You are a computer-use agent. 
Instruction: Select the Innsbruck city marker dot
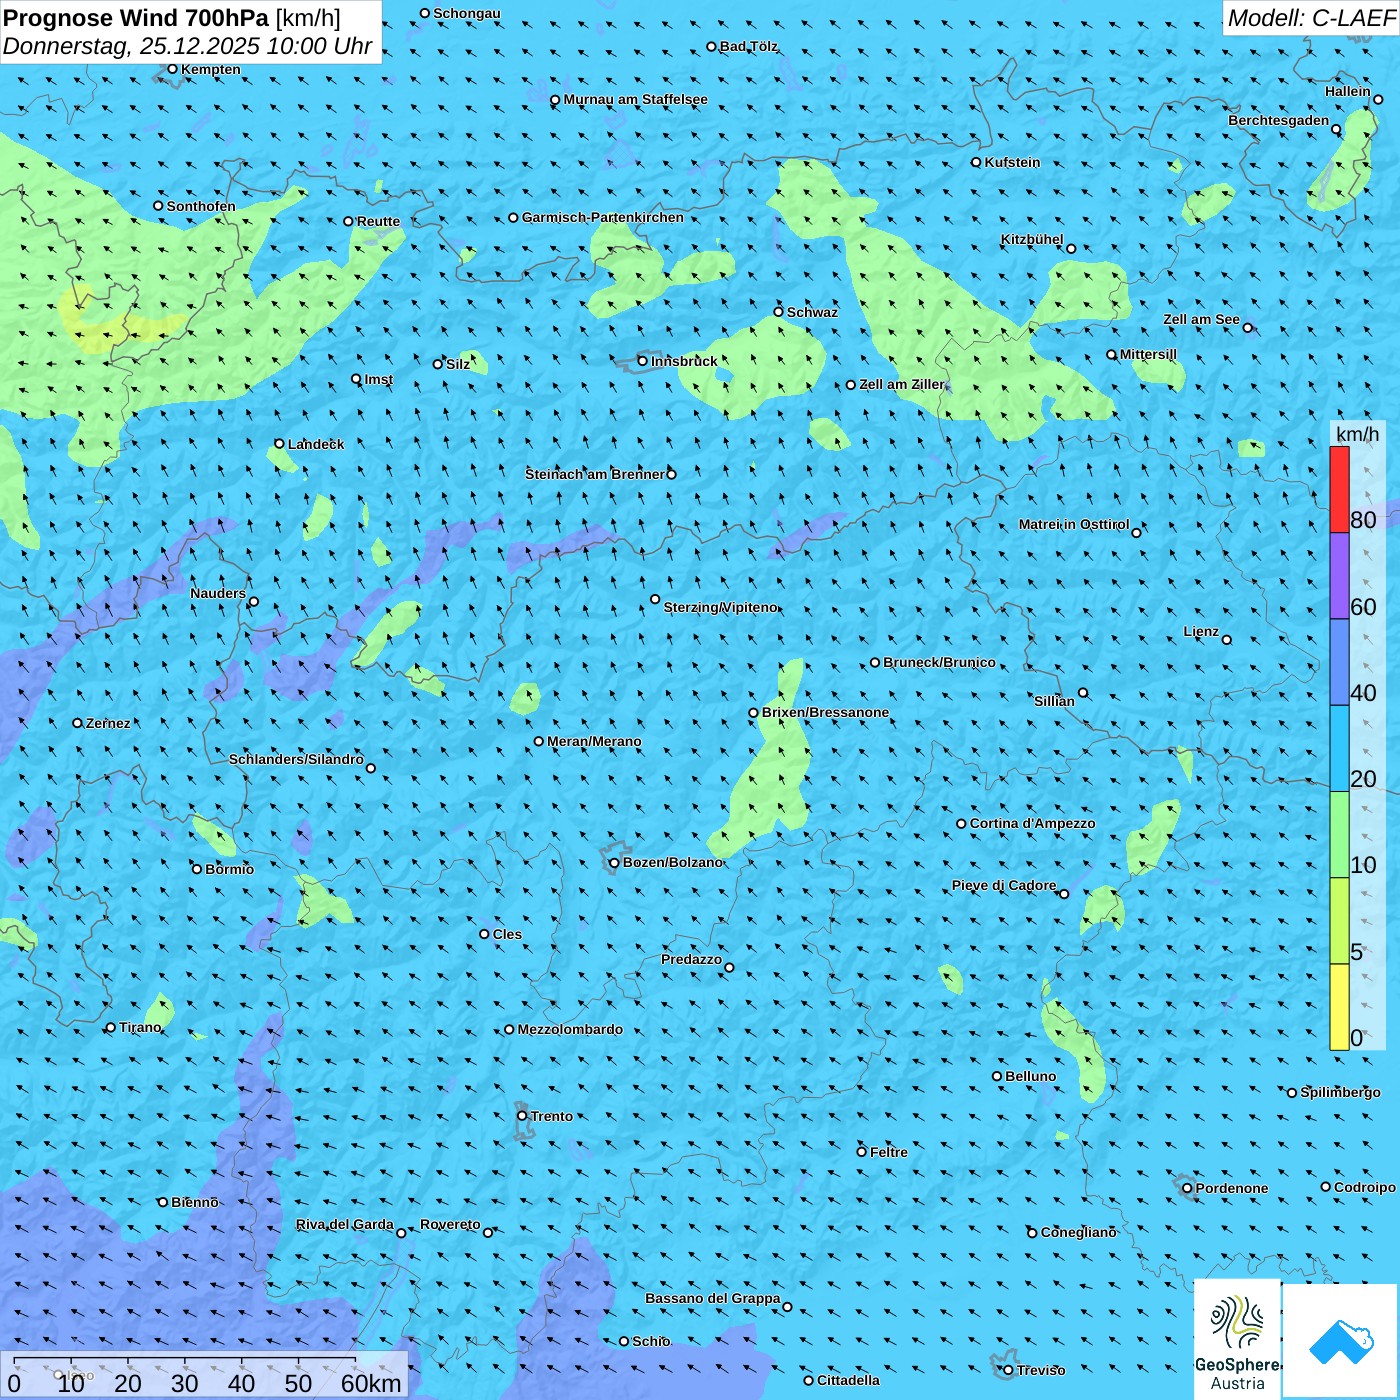tap(643, 361)
